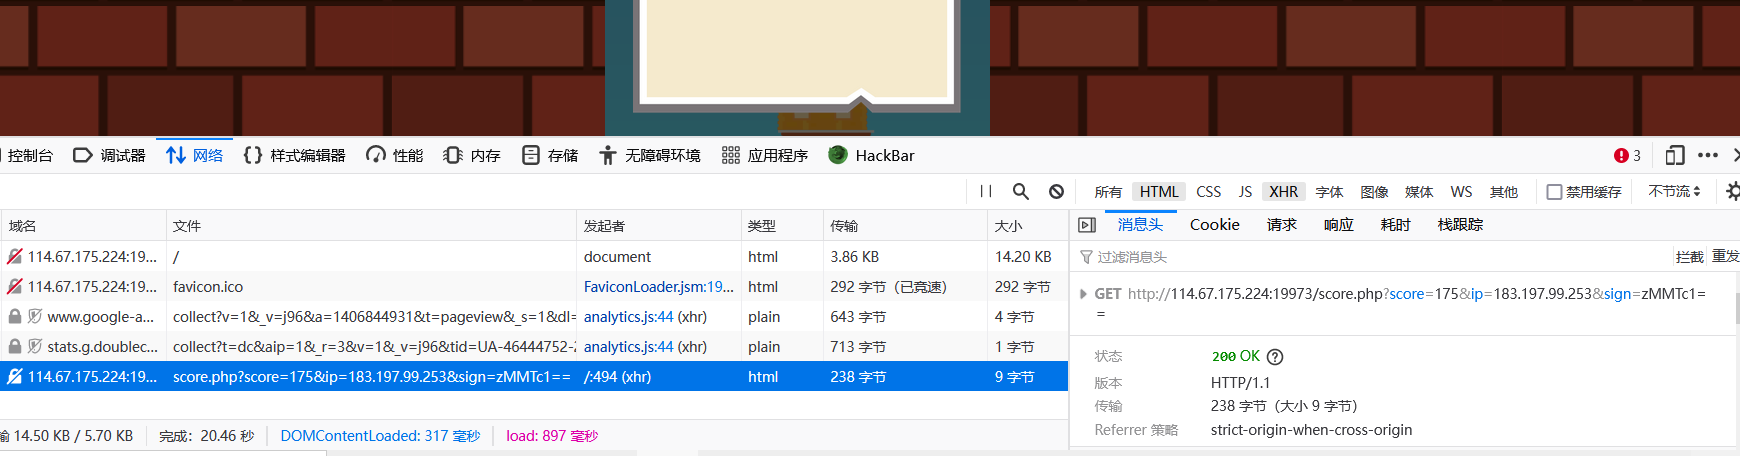Open the 控制台 console tab
The height and width of the screenshot is (456, 1740).
pyautogui.click(x=28, y=156)
